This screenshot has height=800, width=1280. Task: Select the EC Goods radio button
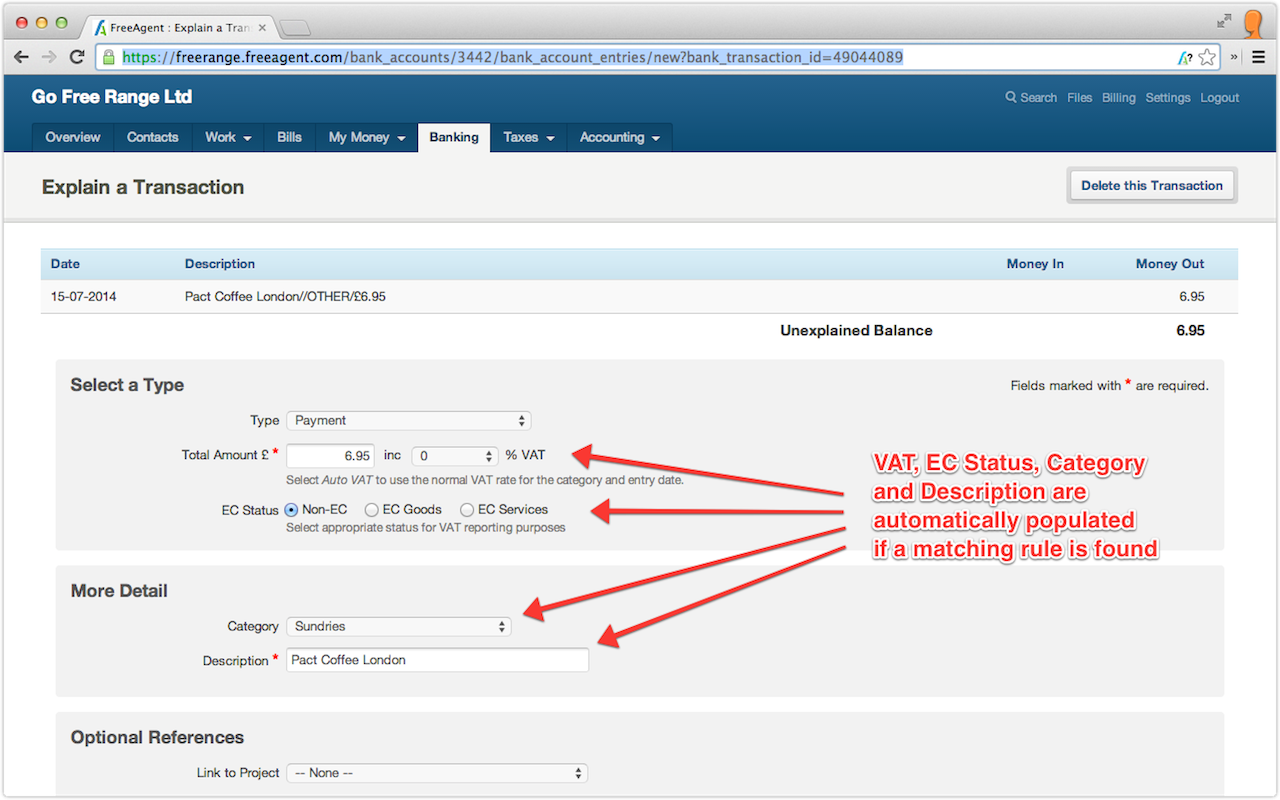tap(372, 509)
